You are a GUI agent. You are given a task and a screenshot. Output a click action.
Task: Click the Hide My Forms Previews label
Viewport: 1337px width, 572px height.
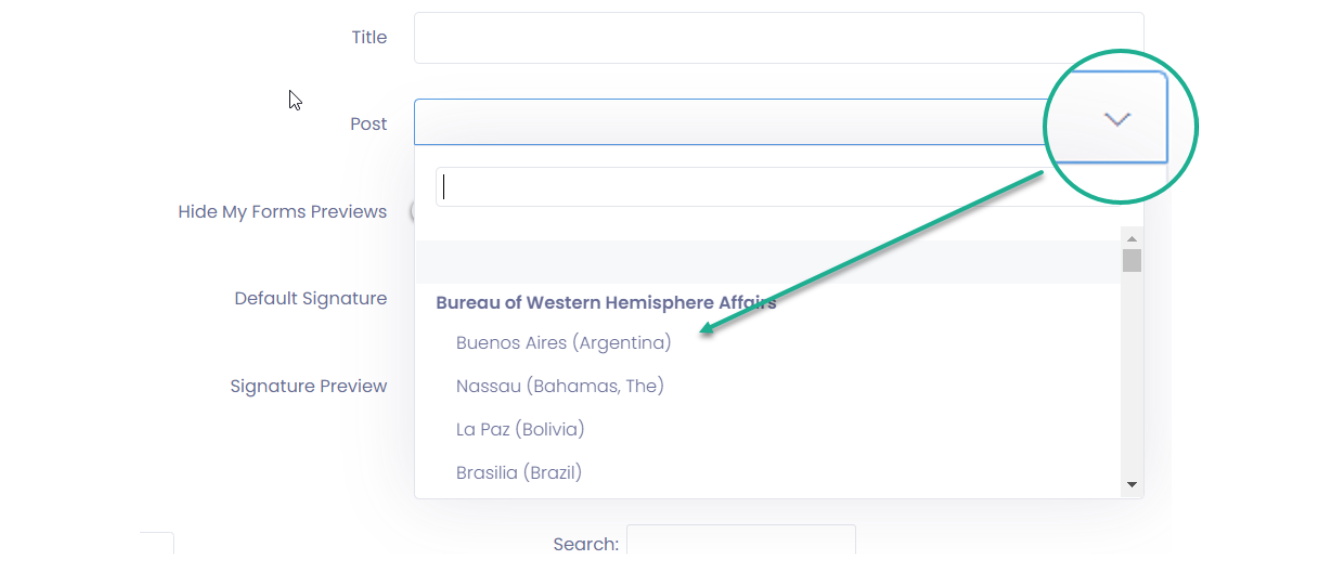(282, 212)
